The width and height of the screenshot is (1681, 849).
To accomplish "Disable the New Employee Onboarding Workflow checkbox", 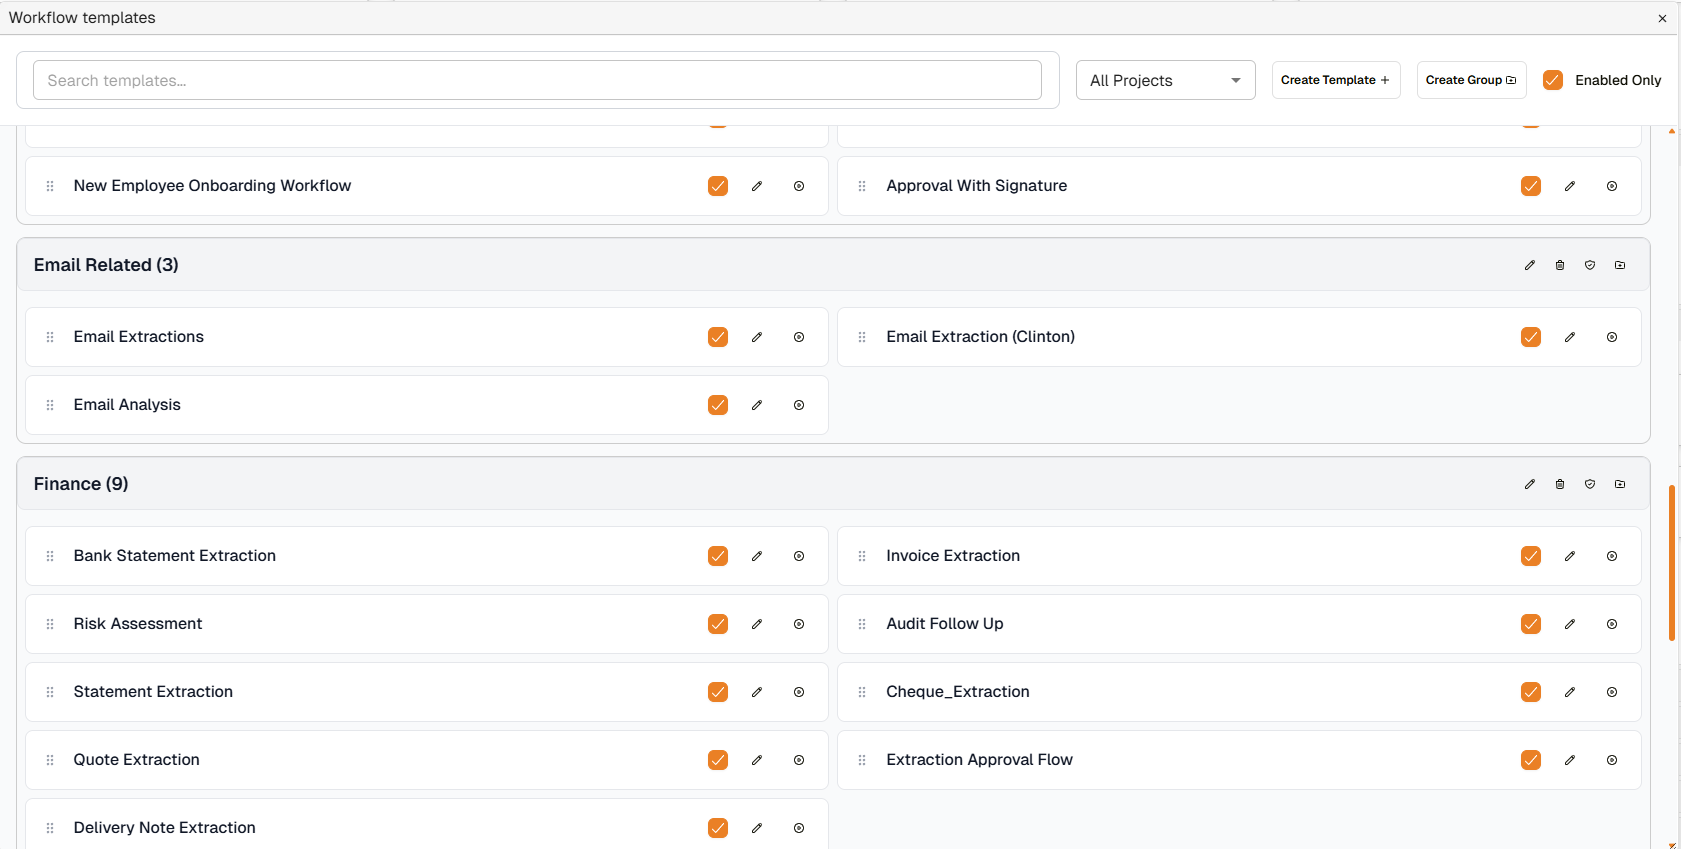I will pyautogui.click(x=718, y=186).
